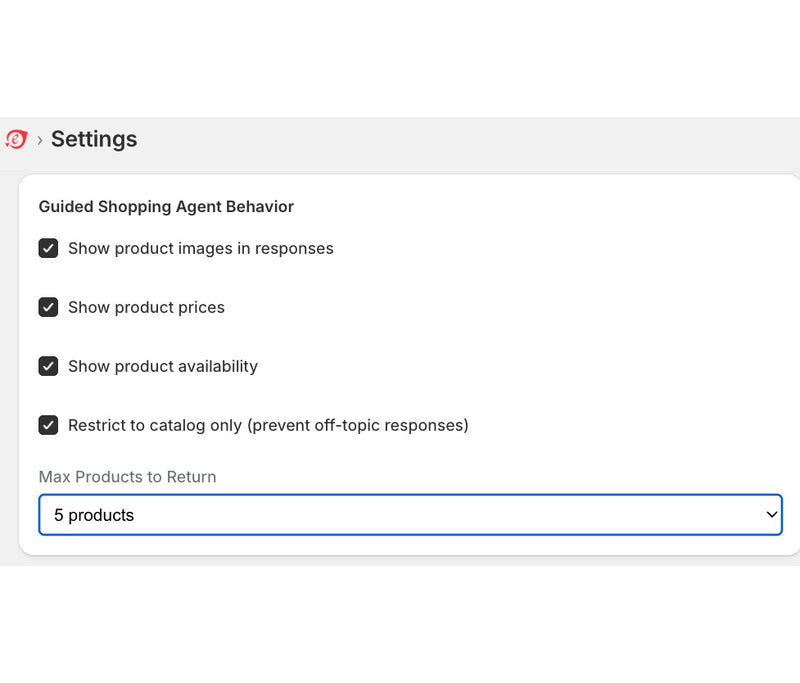Screen dimensions: 800x683
Task: Toggle the Show product prices checkbox
Action: pos(48,307)
